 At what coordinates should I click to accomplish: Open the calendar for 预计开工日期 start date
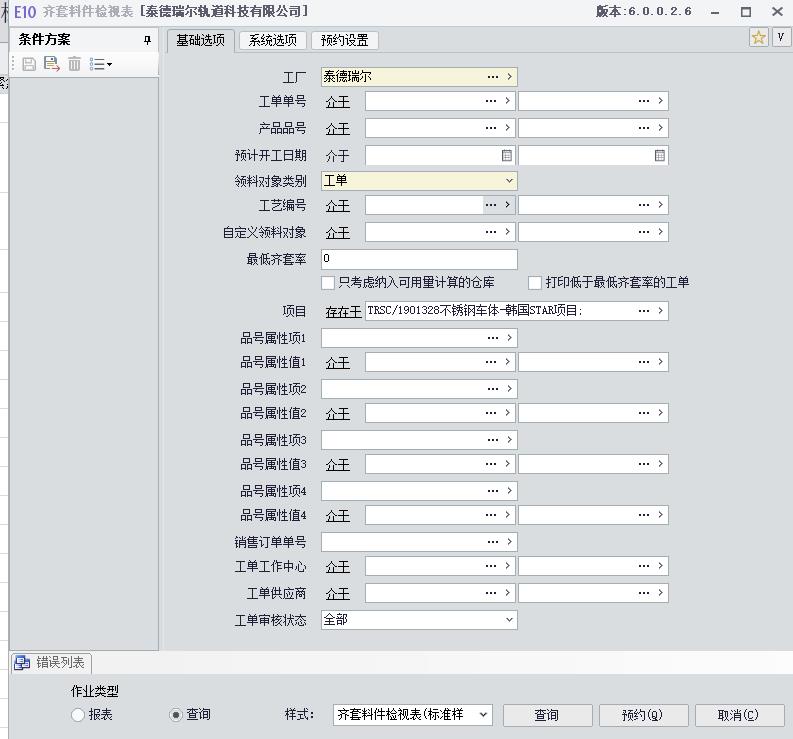[x=507, y=155]
